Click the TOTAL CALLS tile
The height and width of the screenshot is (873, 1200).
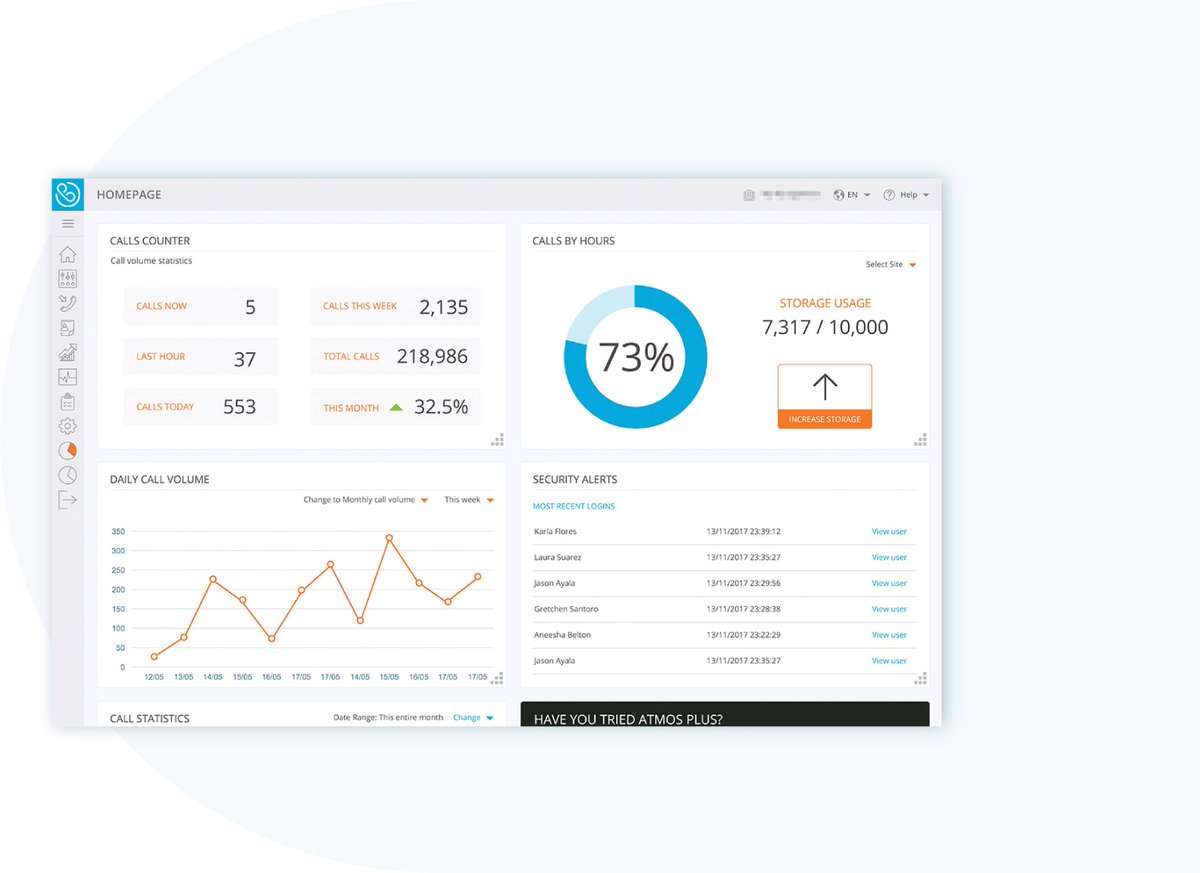click(395, 357)
